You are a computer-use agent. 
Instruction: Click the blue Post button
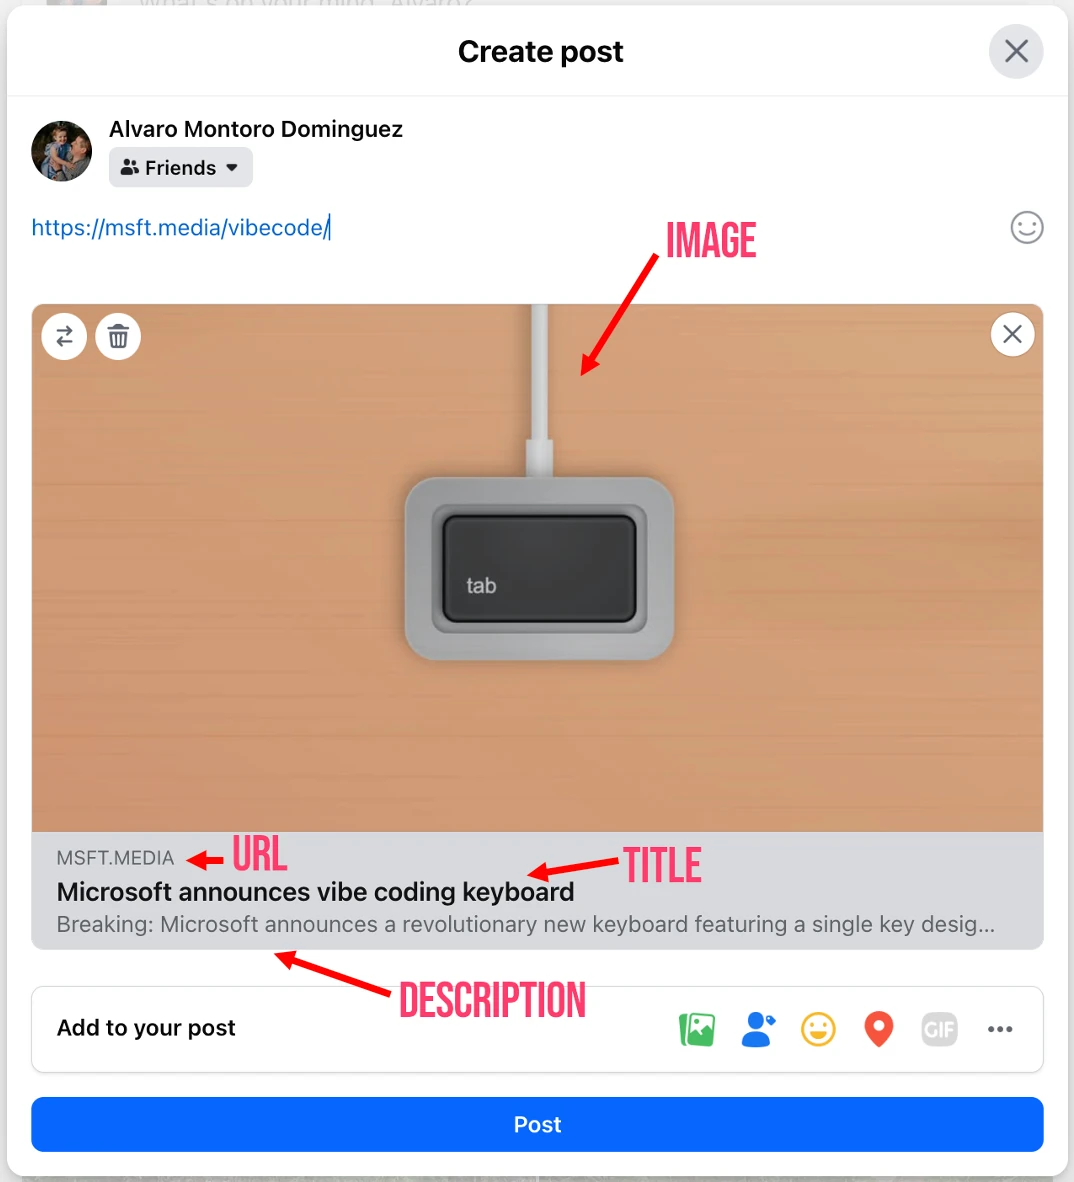coord(537,1124)
